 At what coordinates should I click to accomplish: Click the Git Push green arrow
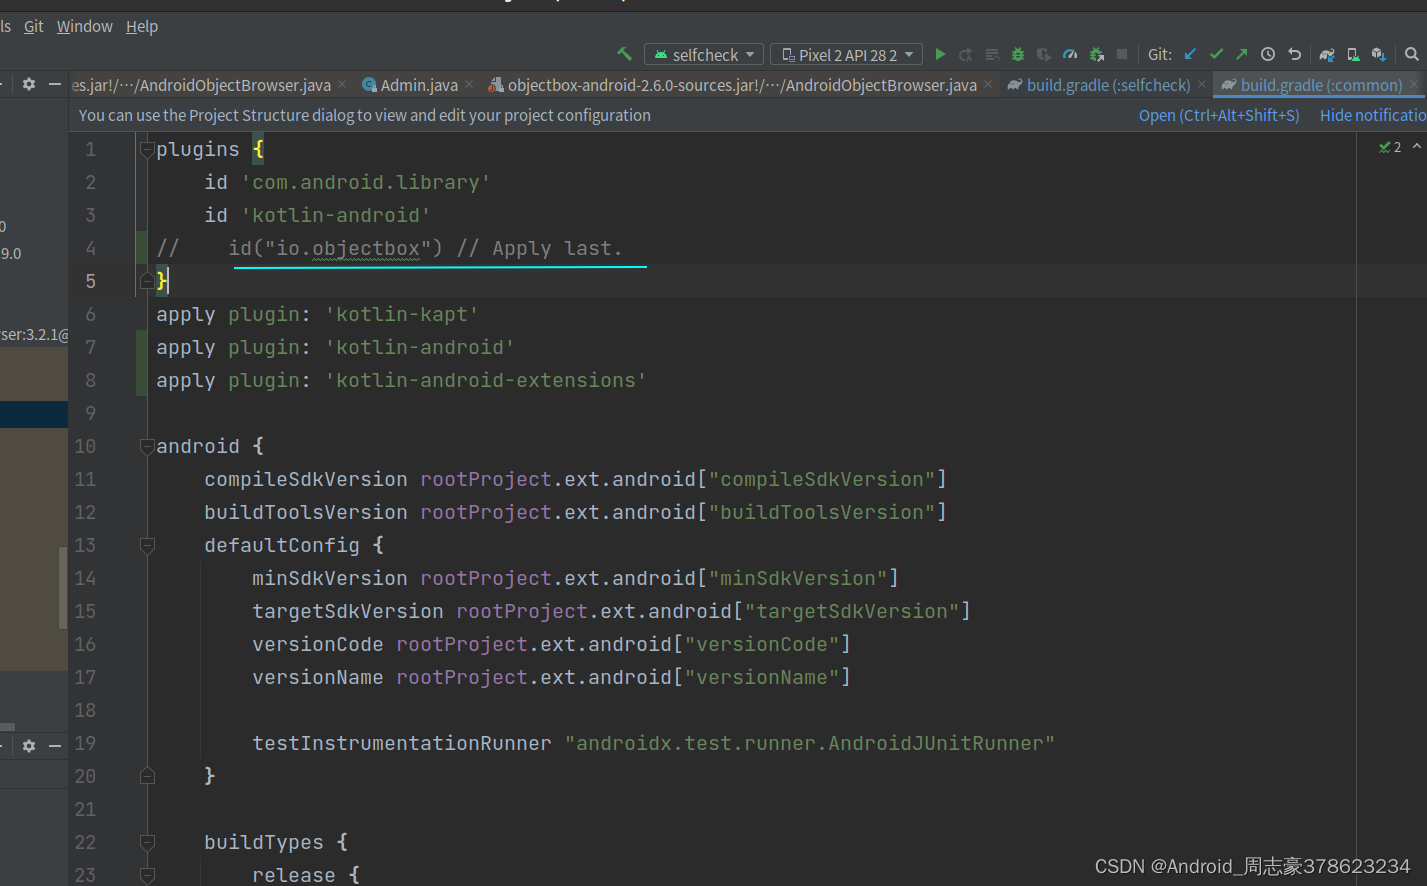(1242, 54)
